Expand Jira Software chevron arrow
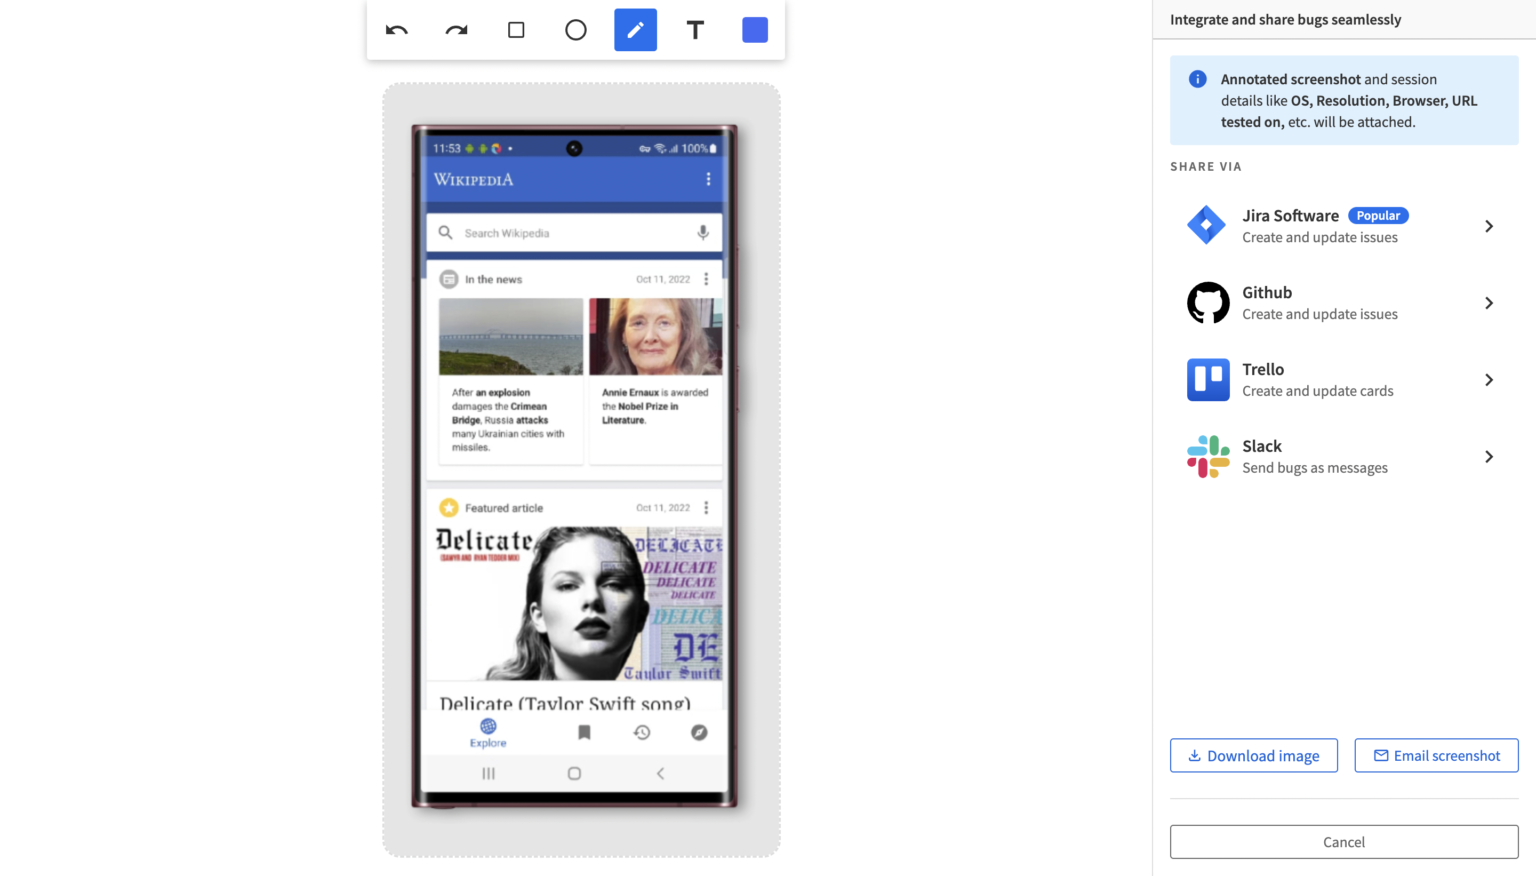 coord(1489,226)
